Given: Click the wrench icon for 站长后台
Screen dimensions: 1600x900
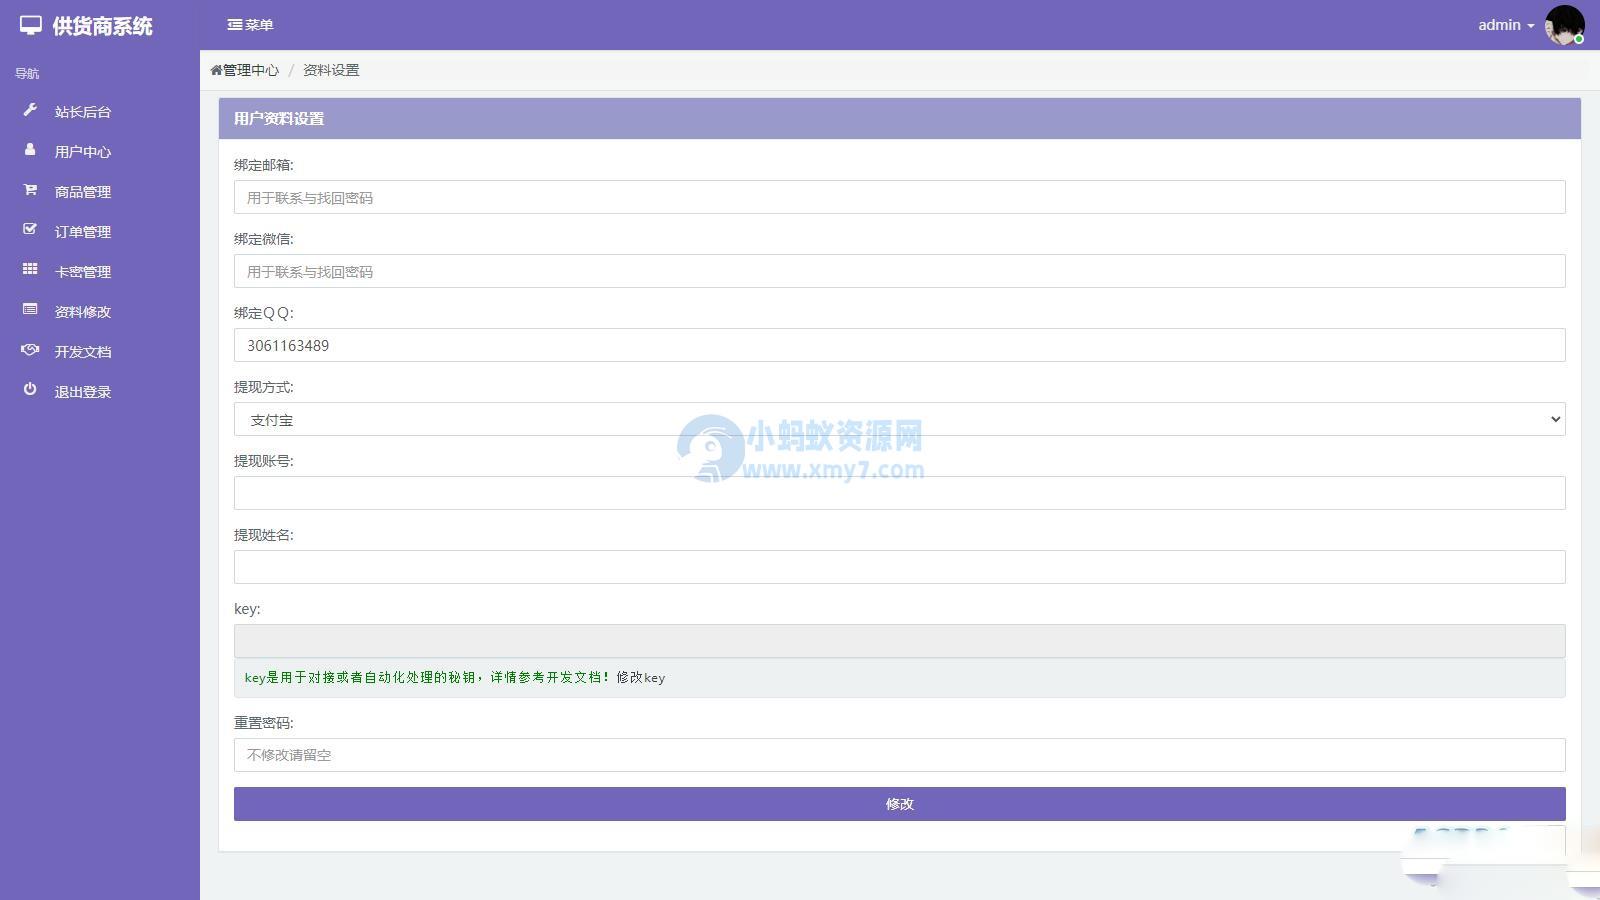Looking at the screenshot, I should tap(30, 110).
